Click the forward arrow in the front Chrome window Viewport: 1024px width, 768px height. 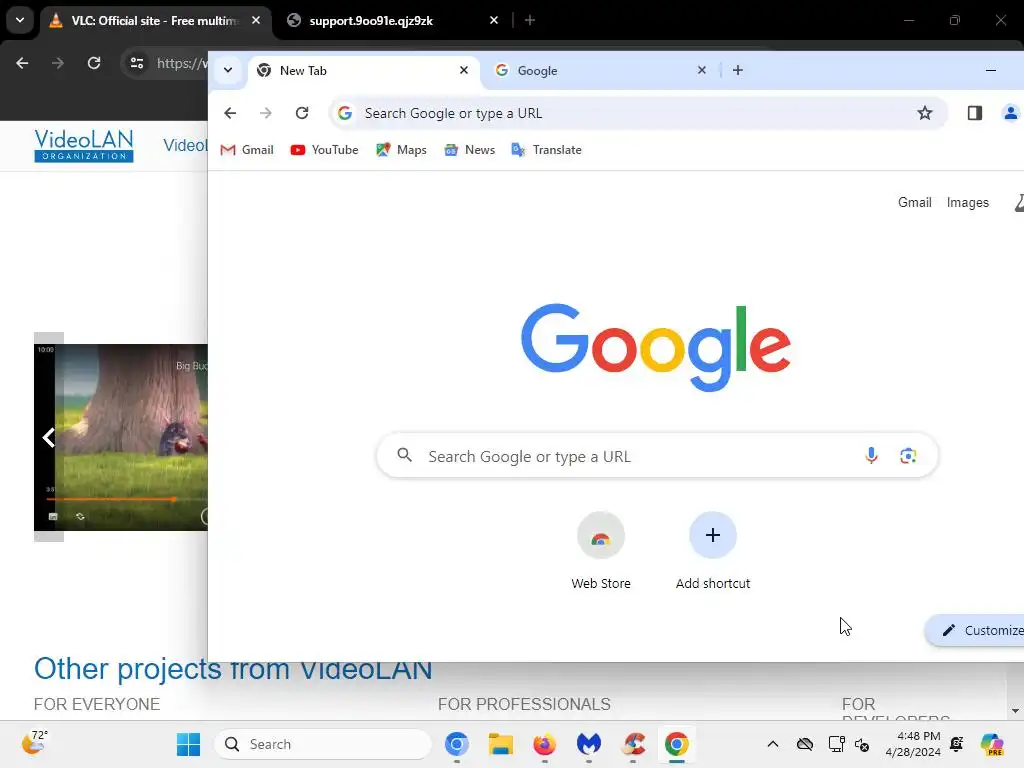pyautogui.click(x=265, y=113)
